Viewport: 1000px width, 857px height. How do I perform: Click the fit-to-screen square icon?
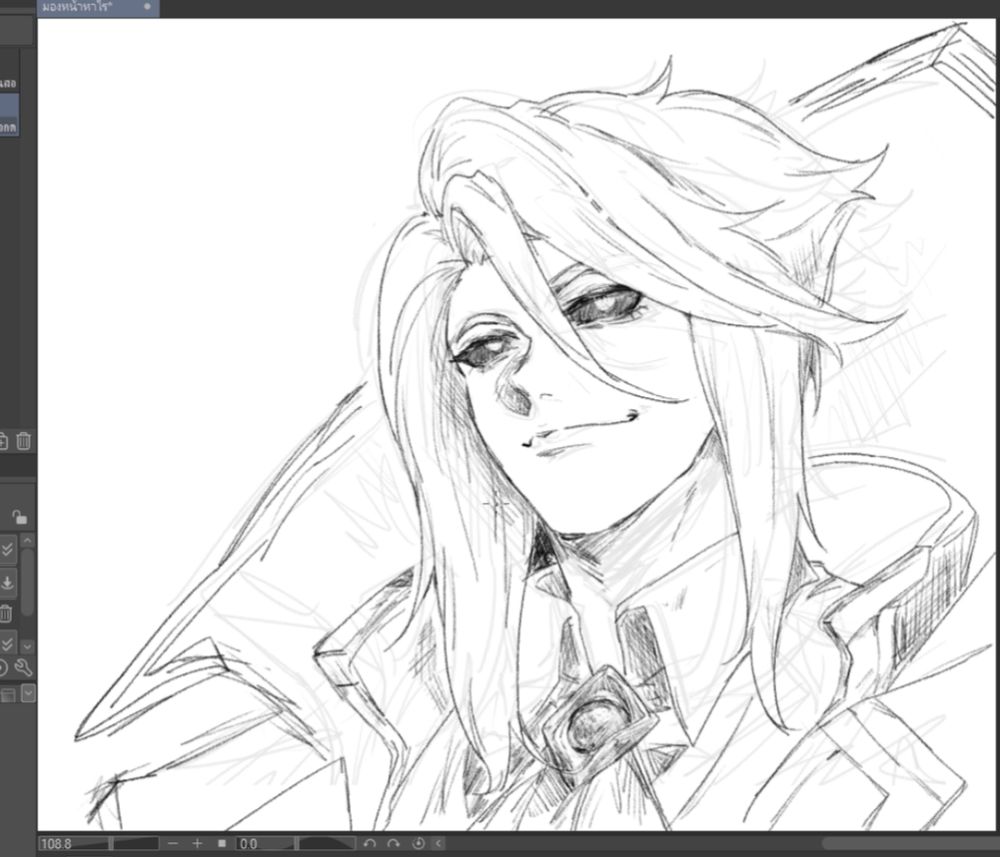(221, 843)
